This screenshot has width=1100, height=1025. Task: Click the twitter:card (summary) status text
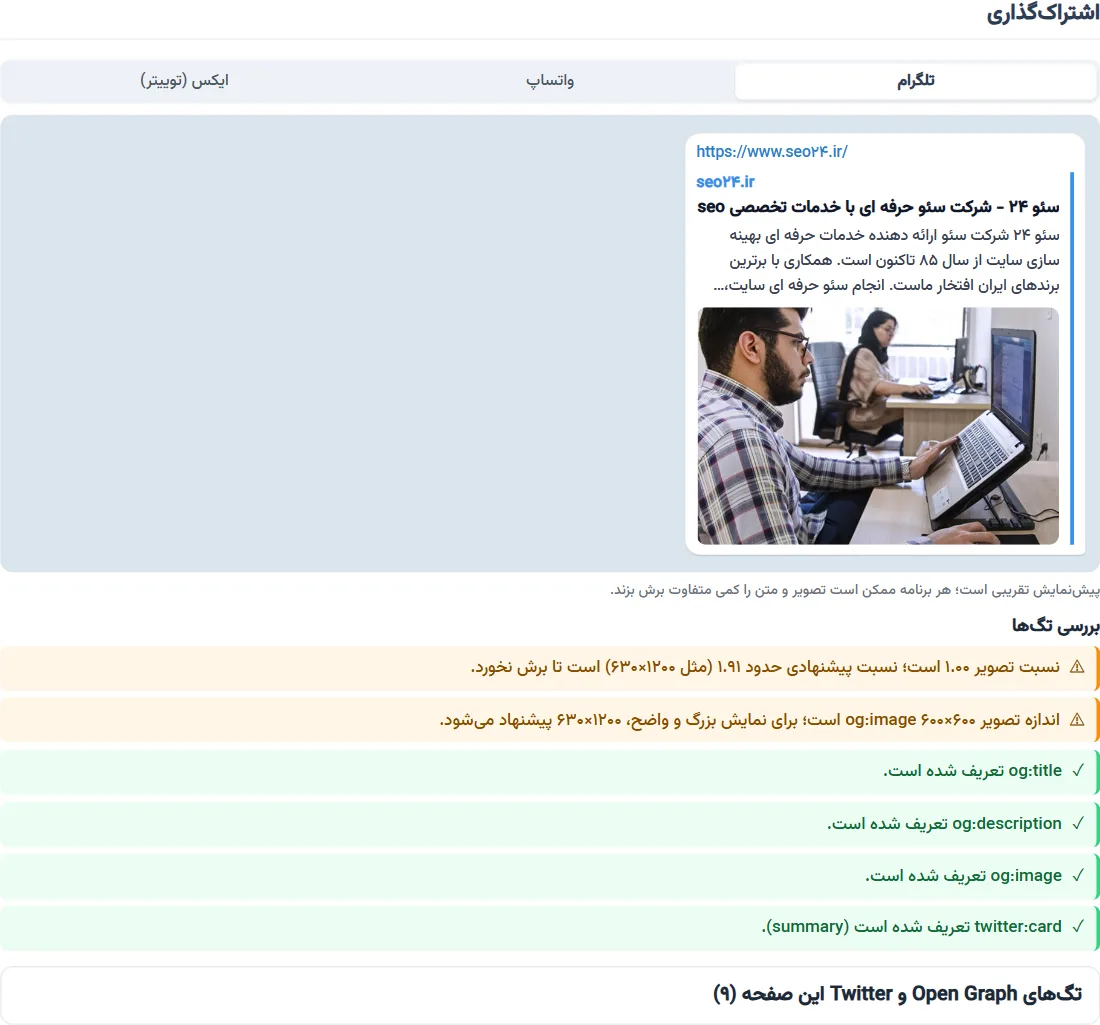(911, 927)
